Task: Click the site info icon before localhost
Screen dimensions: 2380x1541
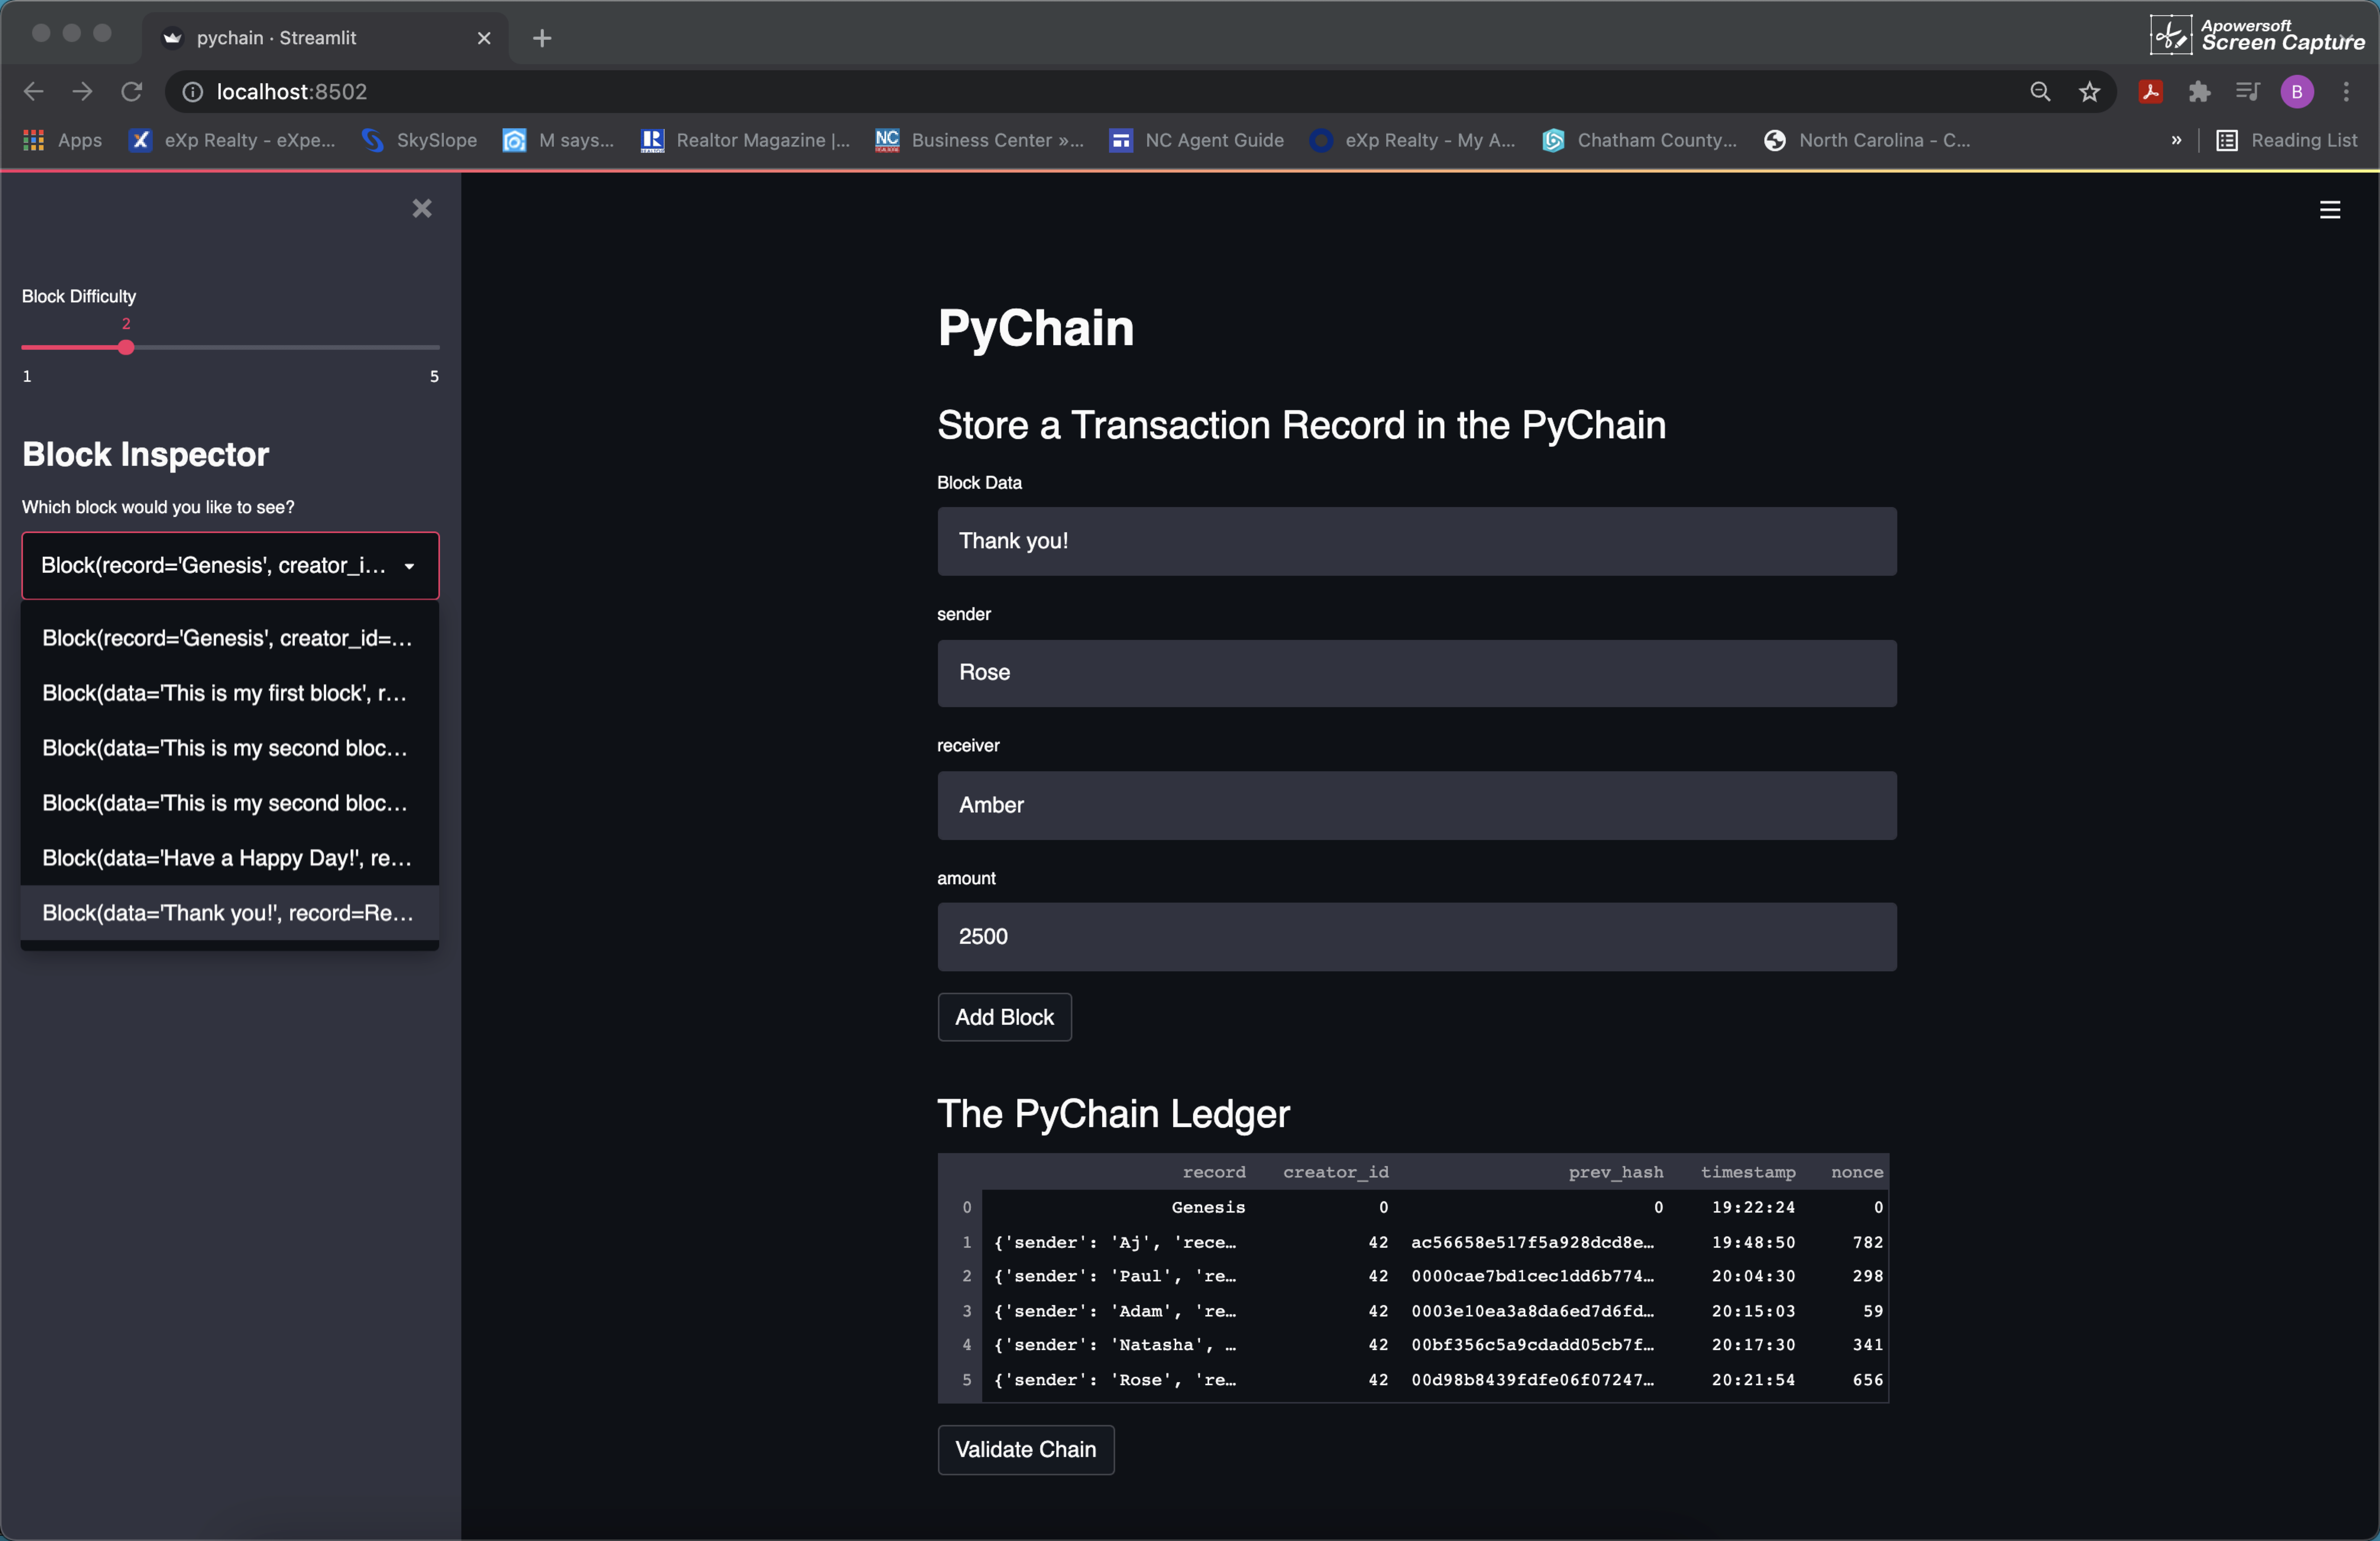Action: click(192, 92)
